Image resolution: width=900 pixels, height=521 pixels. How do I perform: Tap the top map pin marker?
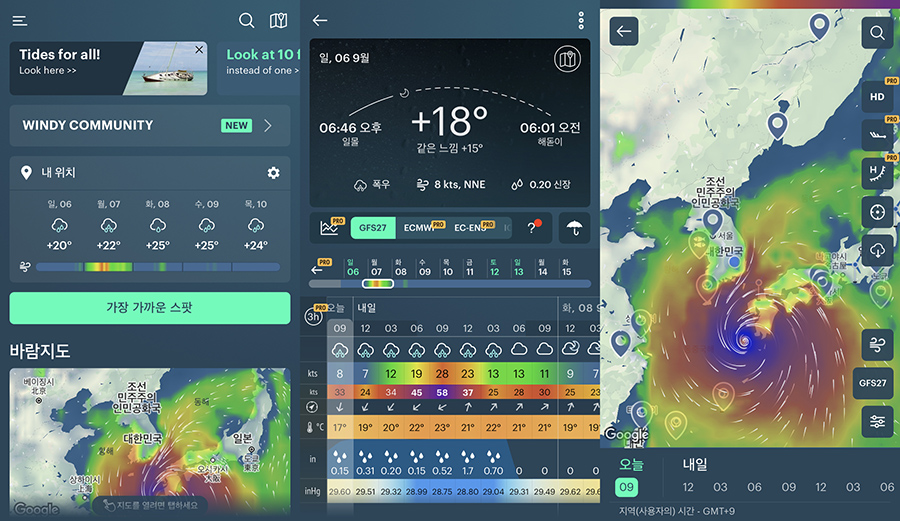(819, 25)
